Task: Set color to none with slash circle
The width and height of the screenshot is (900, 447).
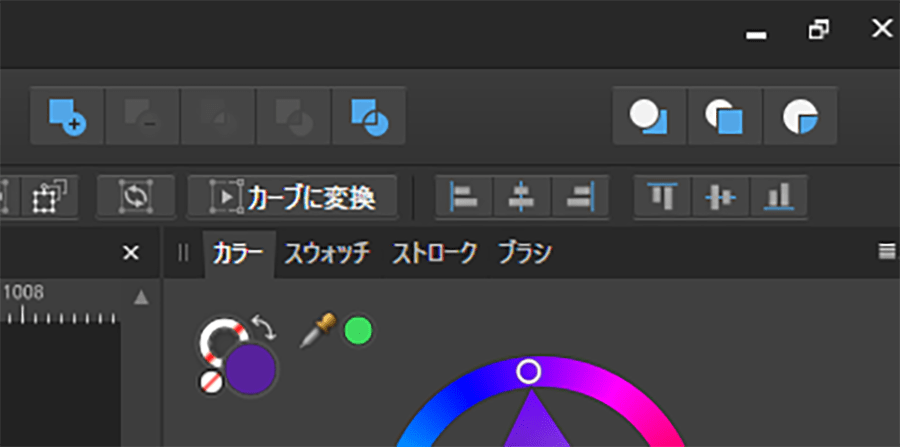Action: pos(211,382)
